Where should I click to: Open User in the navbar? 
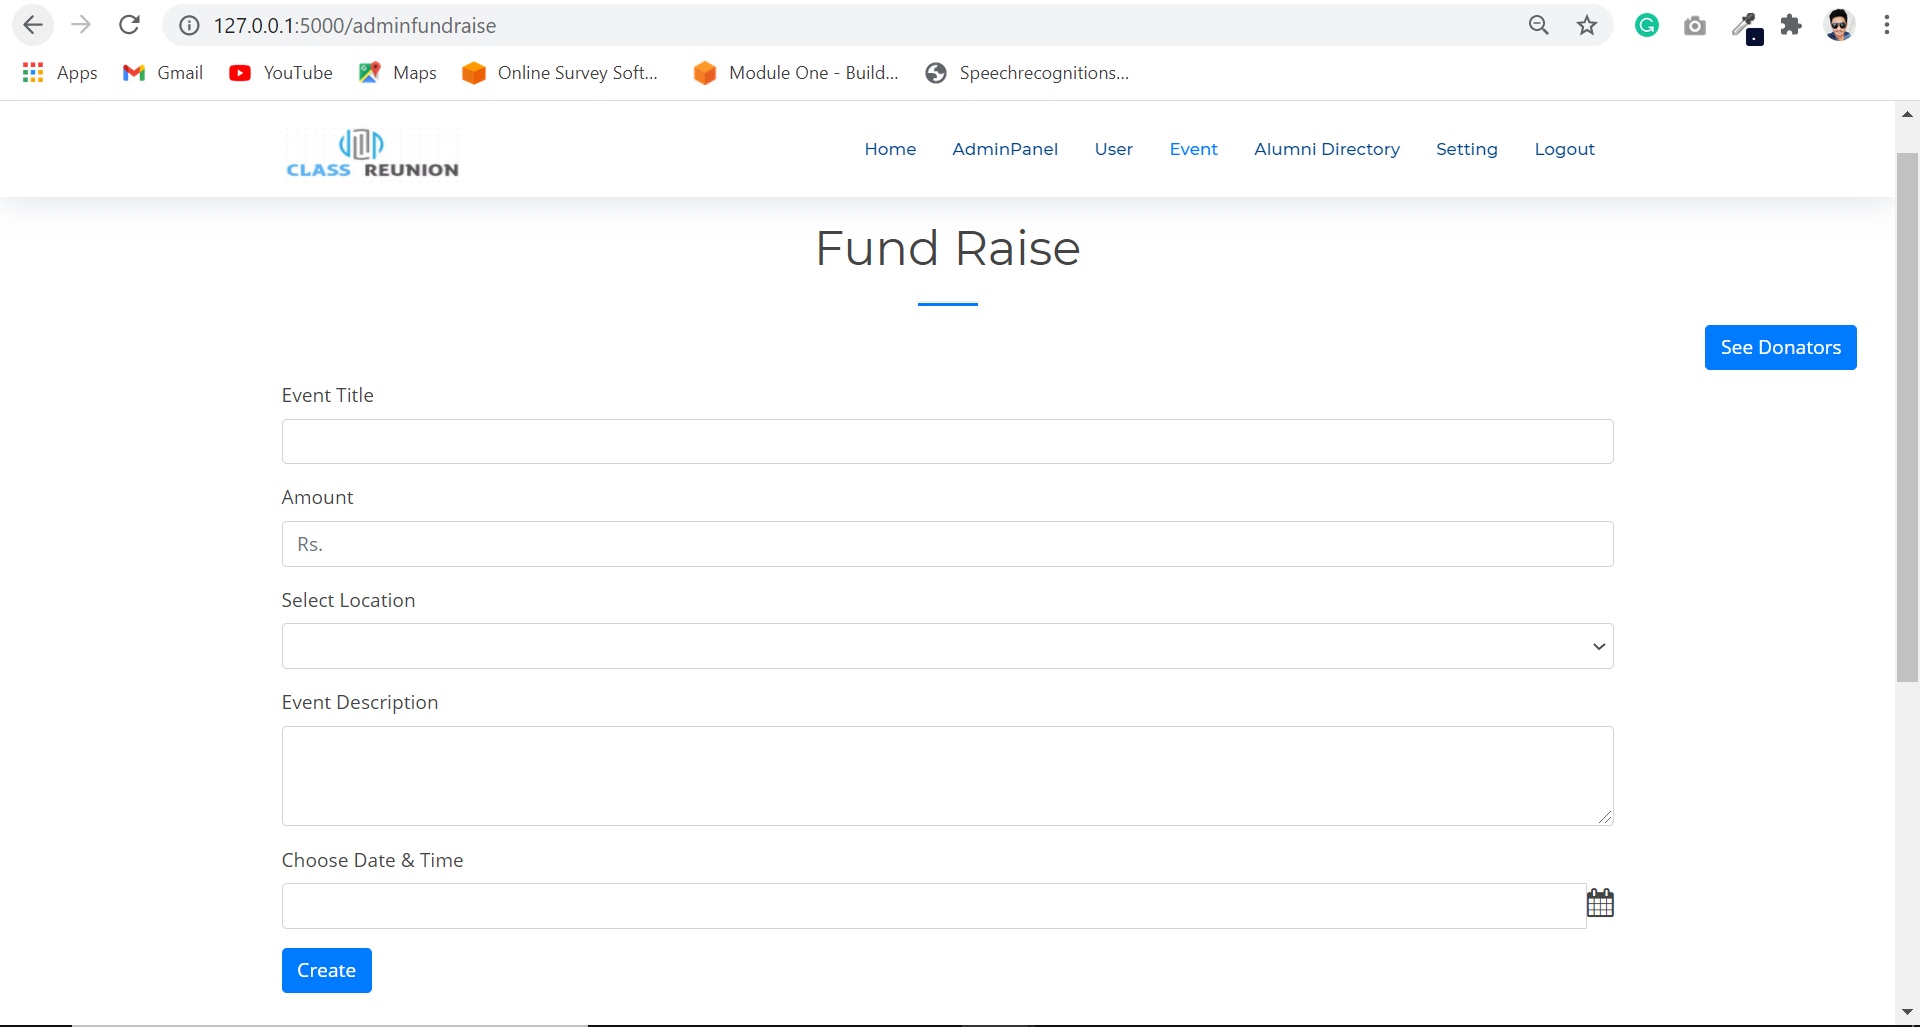(1114, 149)
